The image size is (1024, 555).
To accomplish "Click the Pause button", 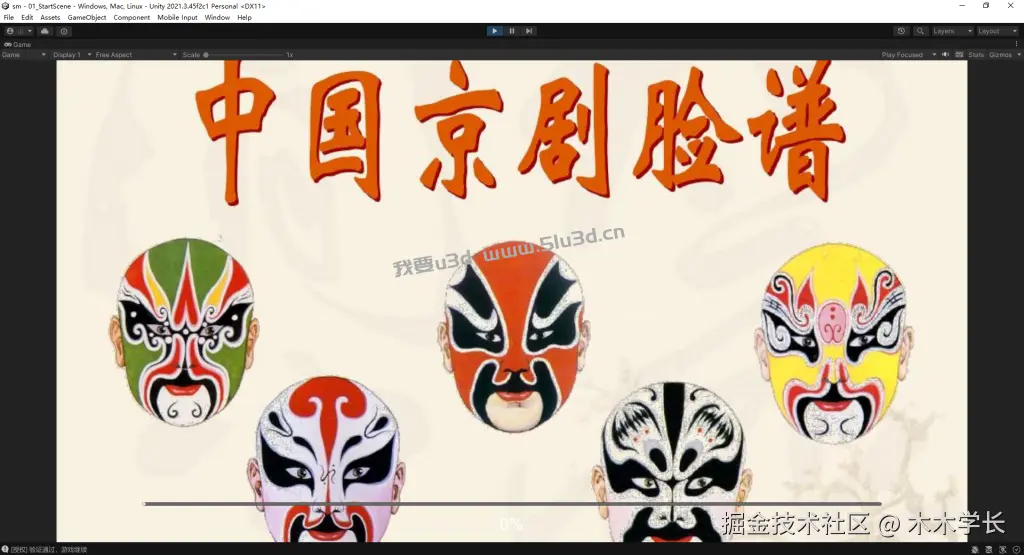I will click(512, 31).
